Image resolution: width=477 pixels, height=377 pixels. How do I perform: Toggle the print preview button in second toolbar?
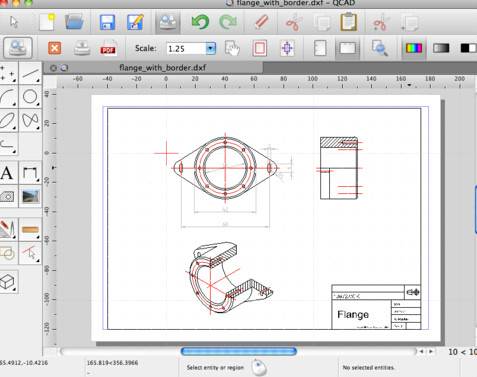pos(18,48)
